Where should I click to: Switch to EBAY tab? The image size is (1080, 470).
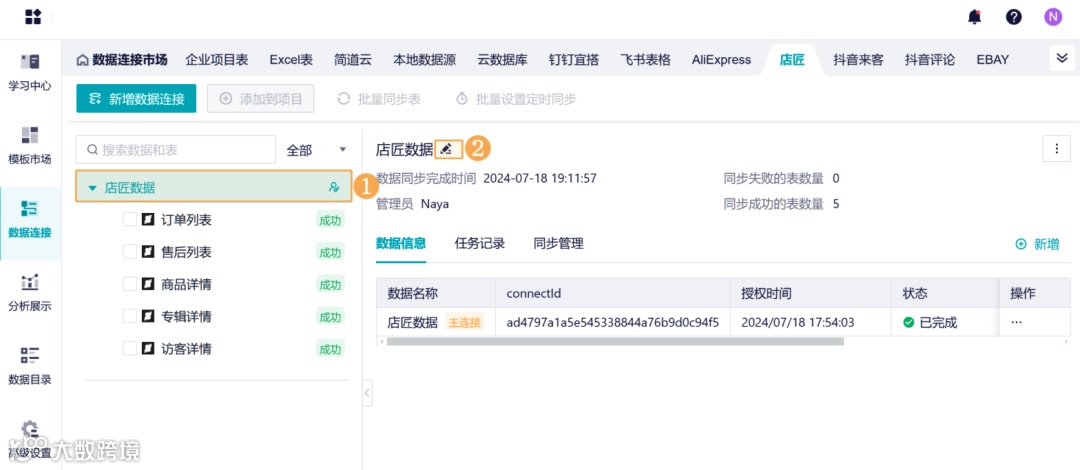click(x=993, y=60)
